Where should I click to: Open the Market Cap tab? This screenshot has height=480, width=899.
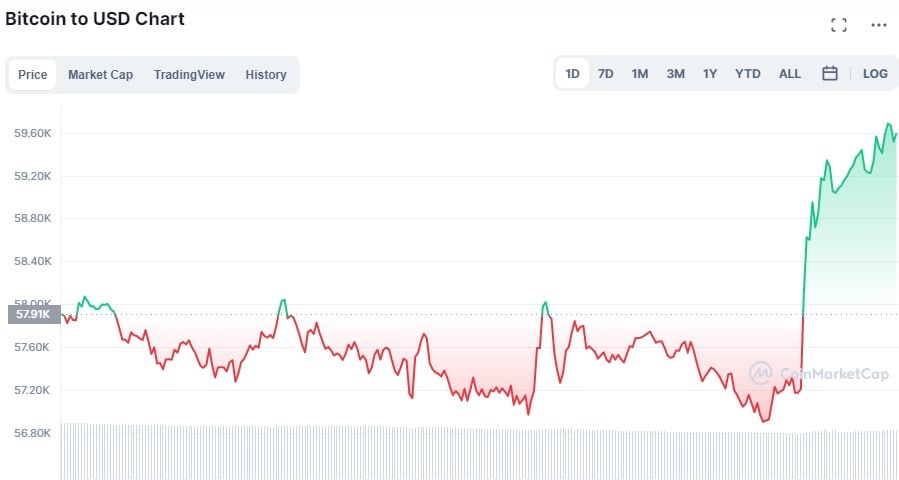[100, 75]
